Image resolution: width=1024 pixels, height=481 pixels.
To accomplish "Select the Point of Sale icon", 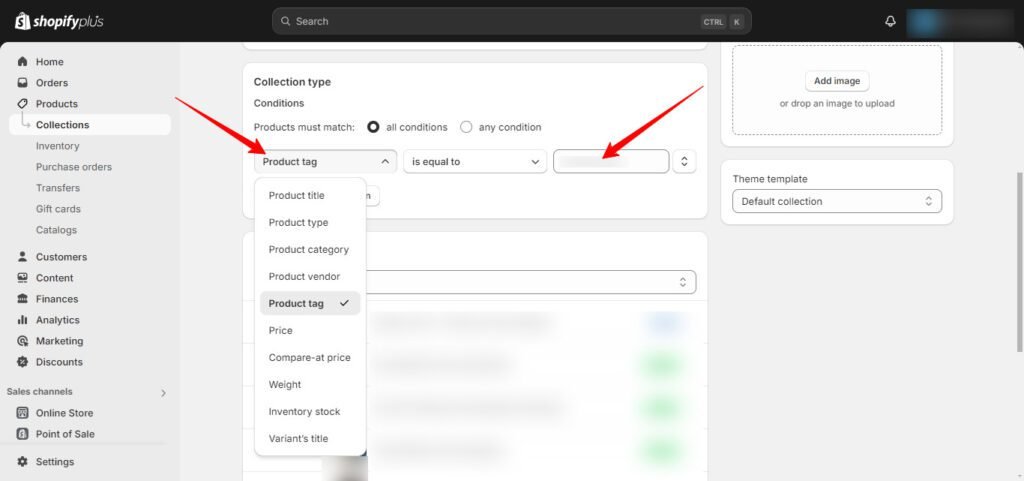I will tap(23, 434).
